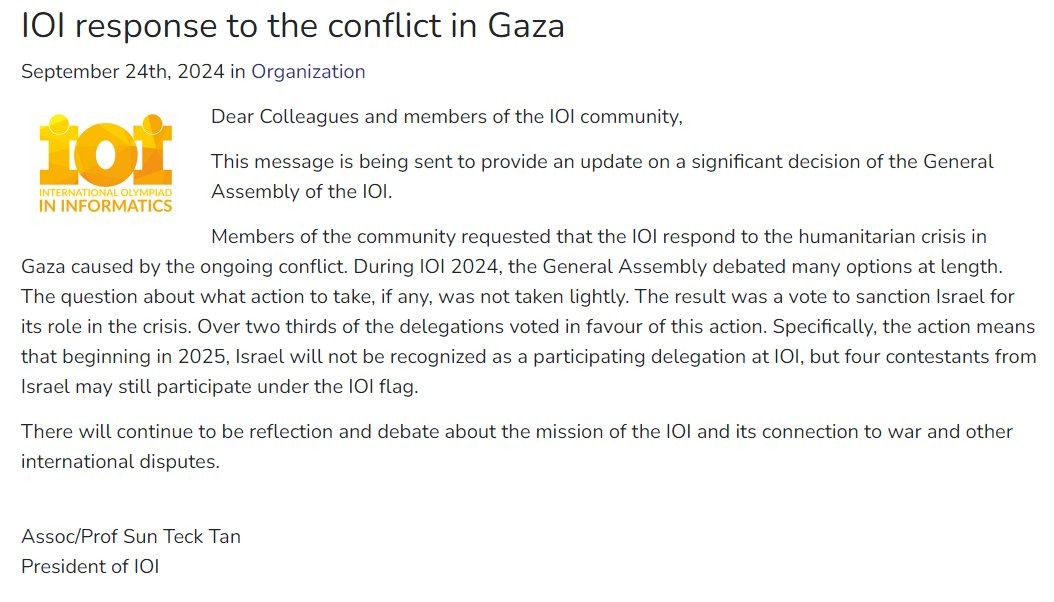Screen dimensions: 1054x602
Task: Click the paragraph mentioning General Assembly decision
Action: [x=602, y=177]
